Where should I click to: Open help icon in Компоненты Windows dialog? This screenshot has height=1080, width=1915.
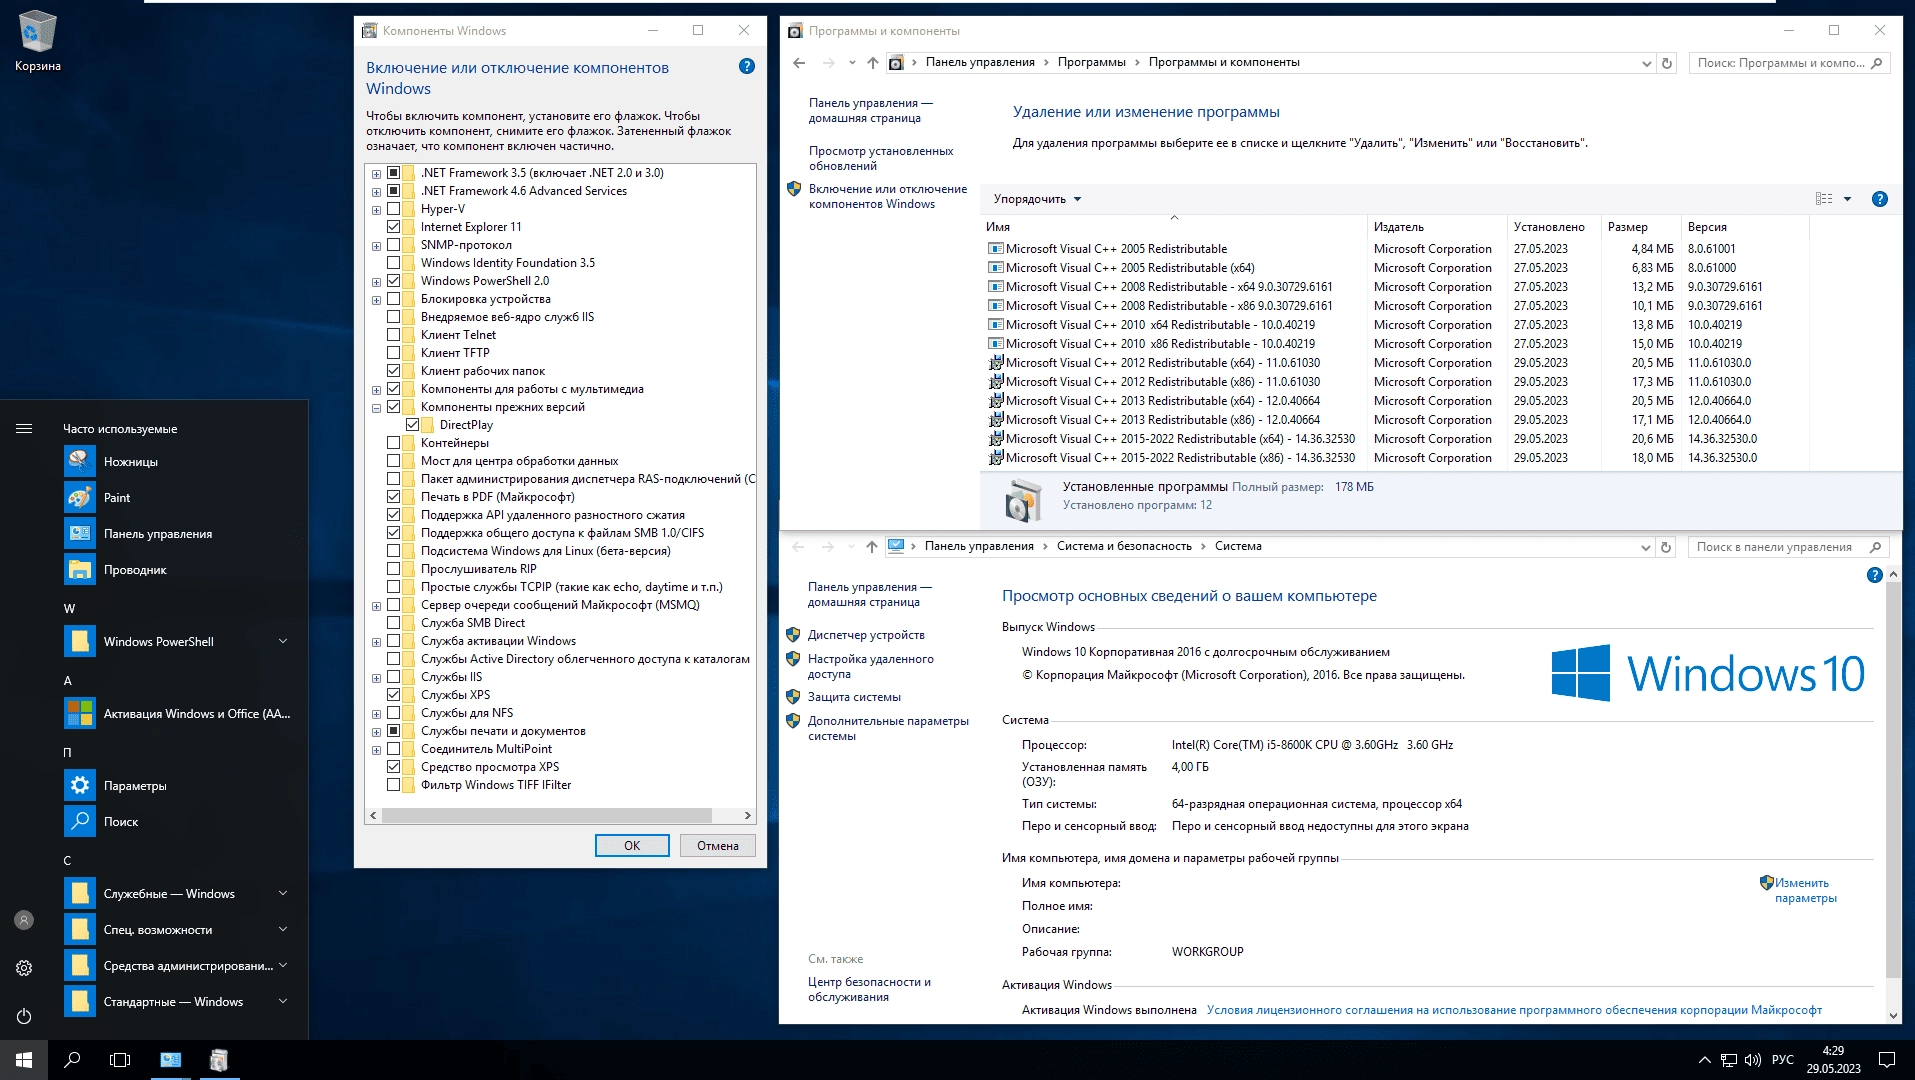click(x=746, y=66)
